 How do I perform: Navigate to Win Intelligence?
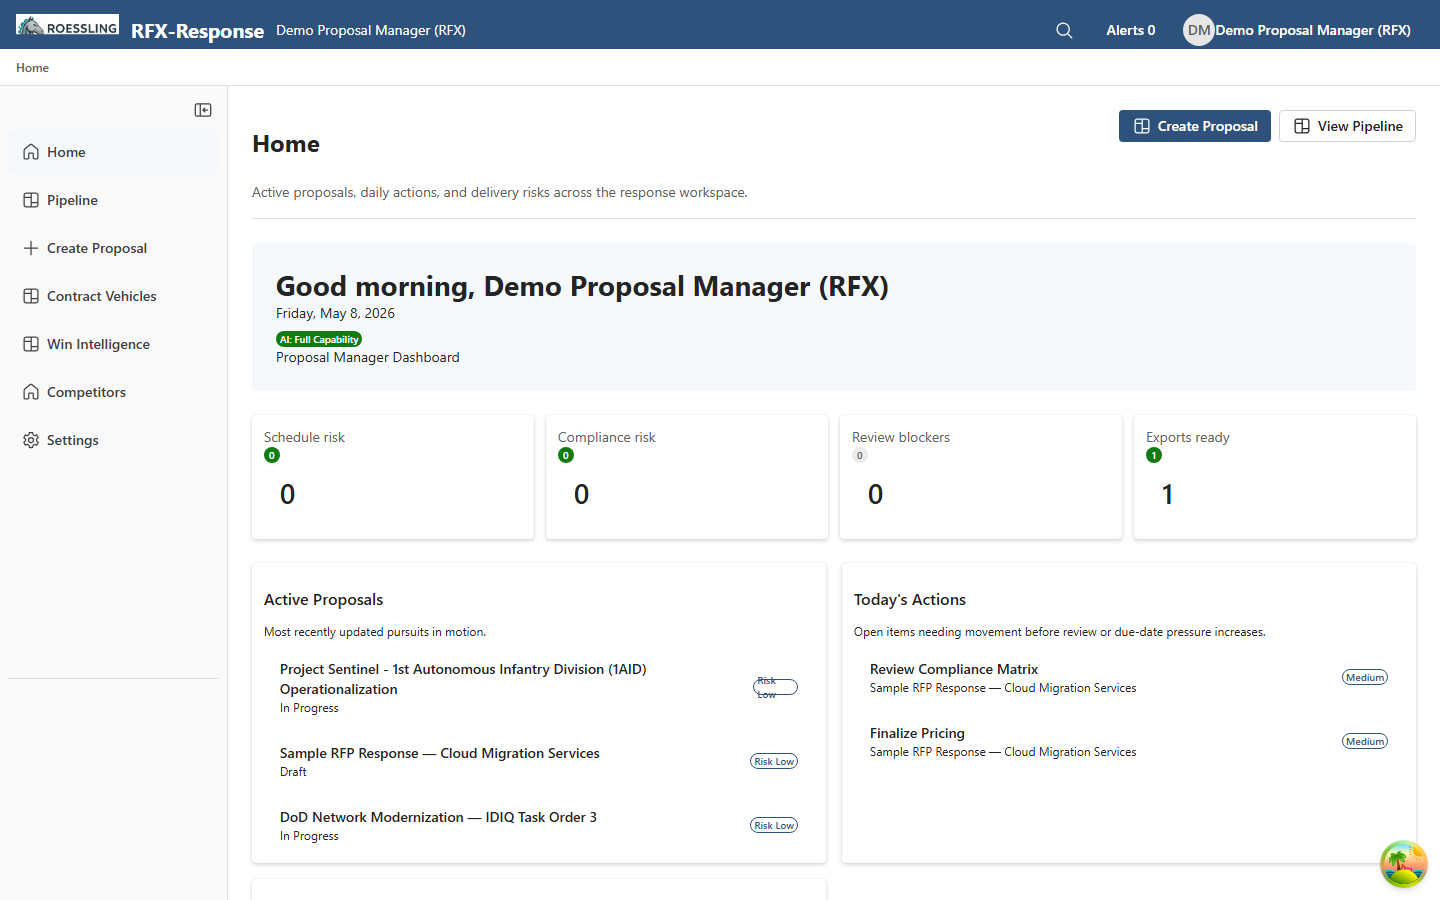pos(113,344)
